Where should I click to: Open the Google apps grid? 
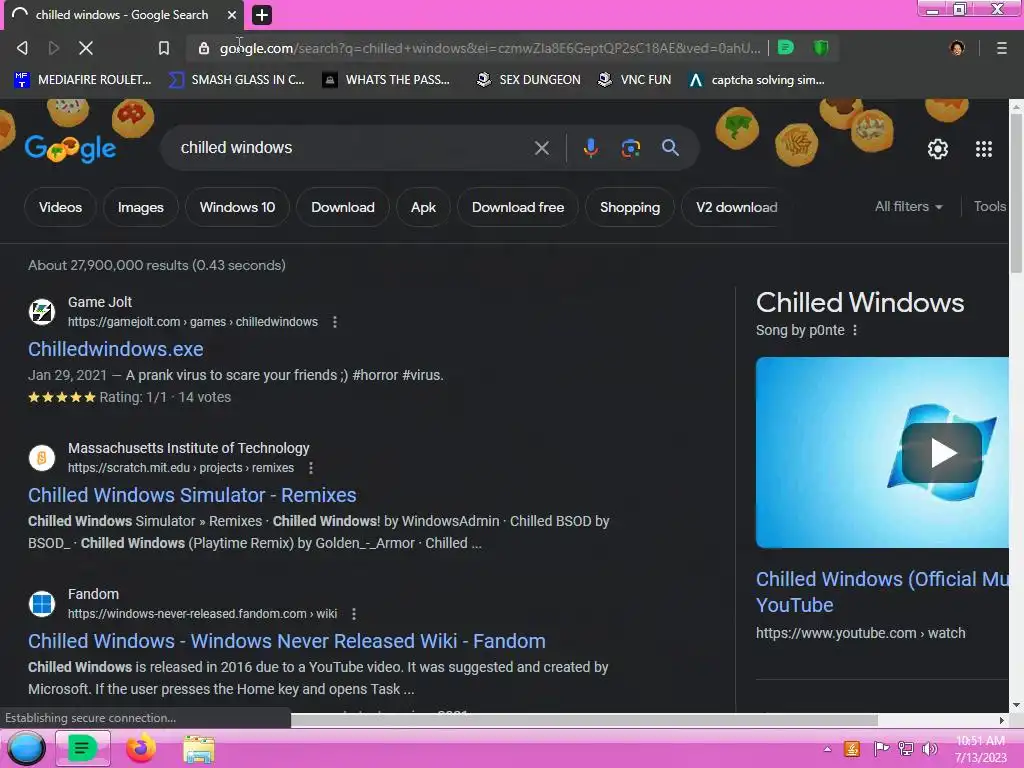coord(984,149)
